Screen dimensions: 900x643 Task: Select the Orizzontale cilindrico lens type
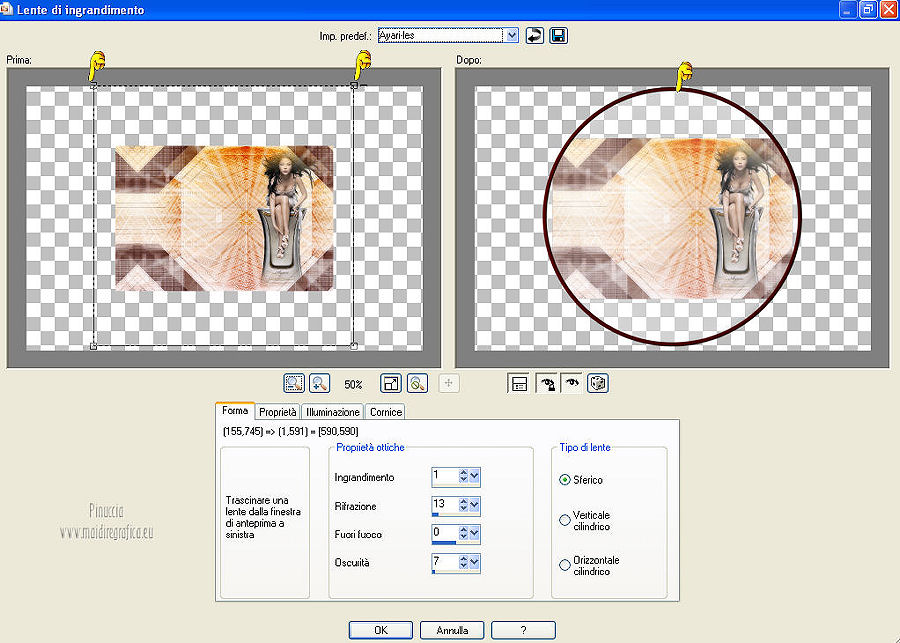[x=565, y=565]
